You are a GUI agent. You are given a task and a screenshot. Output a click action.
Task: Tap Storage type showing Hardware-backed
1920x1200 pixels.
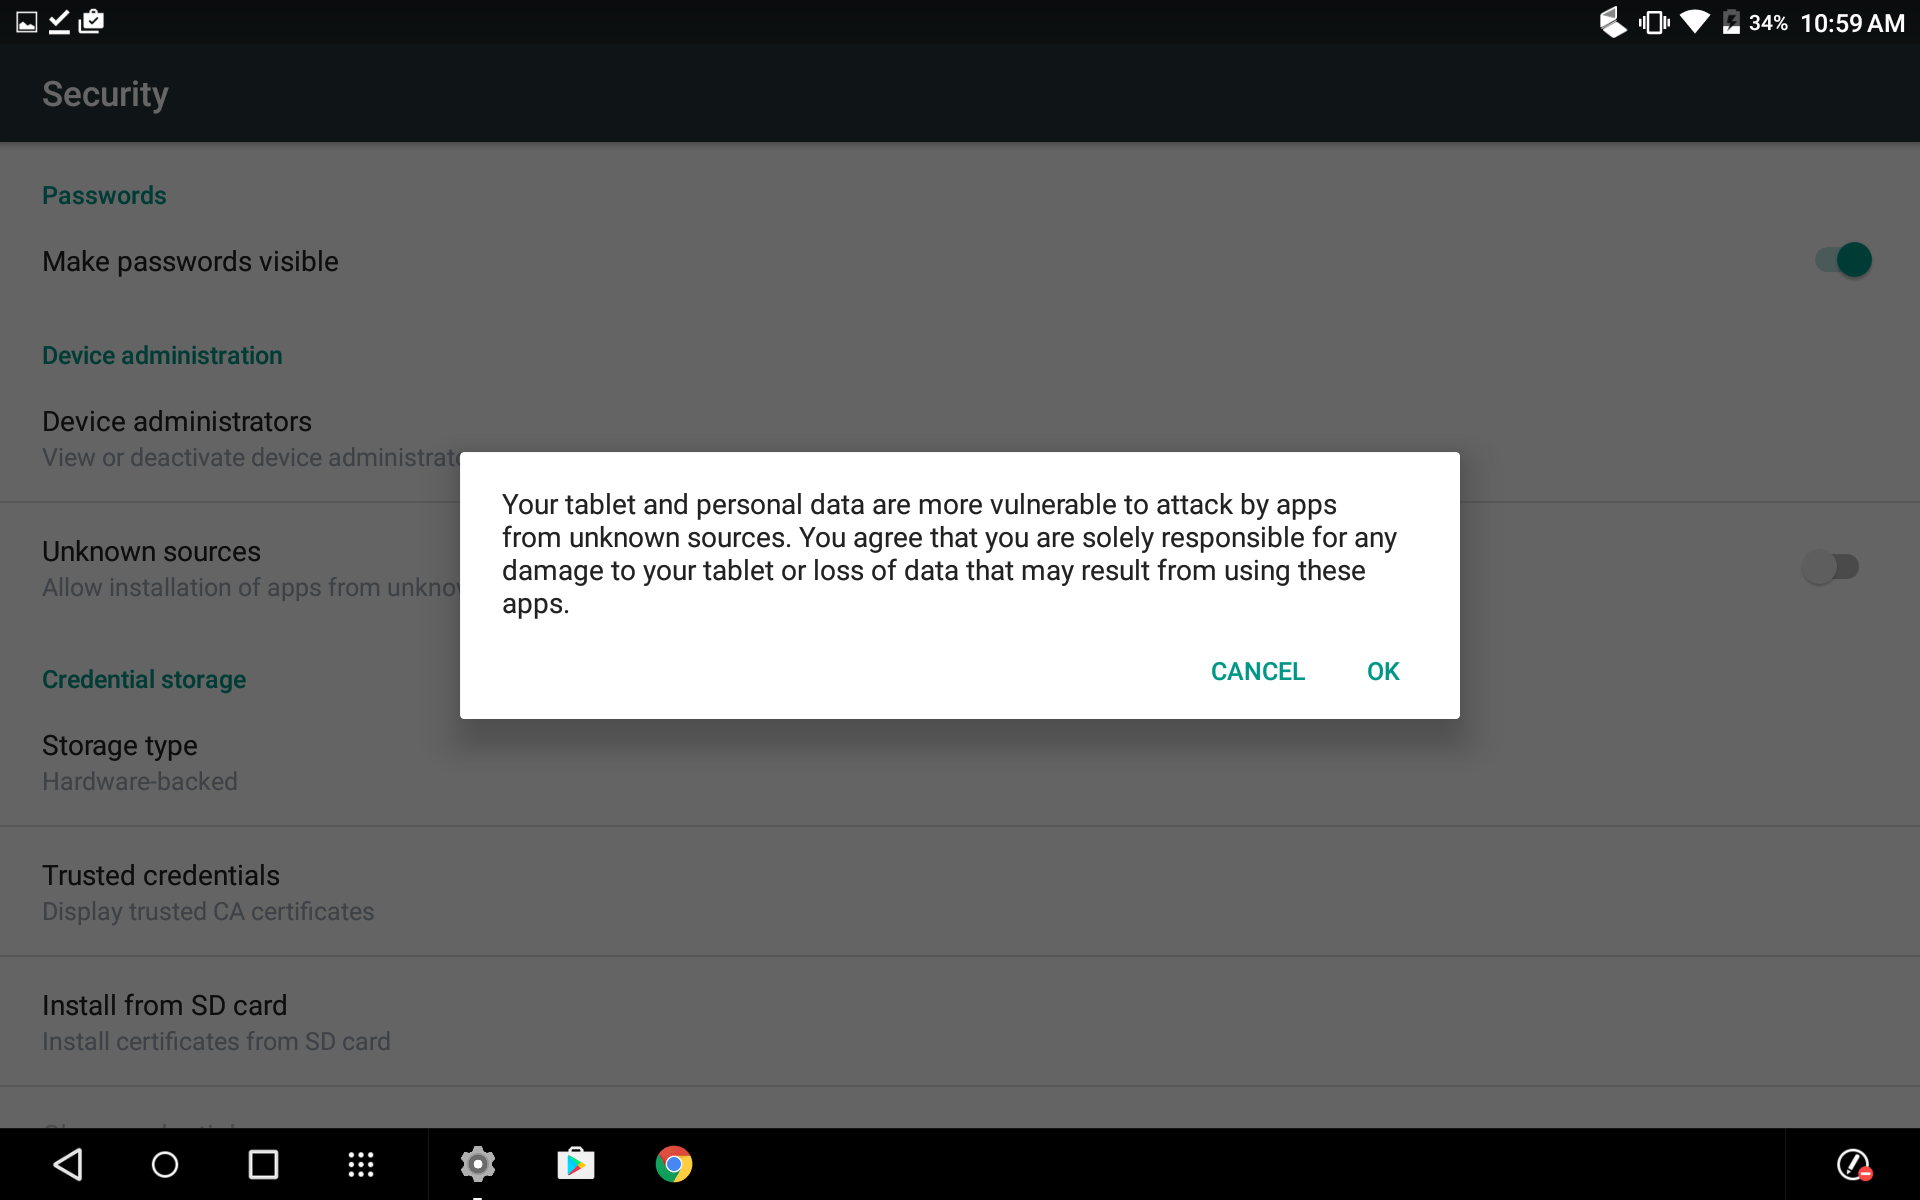[x=119, y=745]
